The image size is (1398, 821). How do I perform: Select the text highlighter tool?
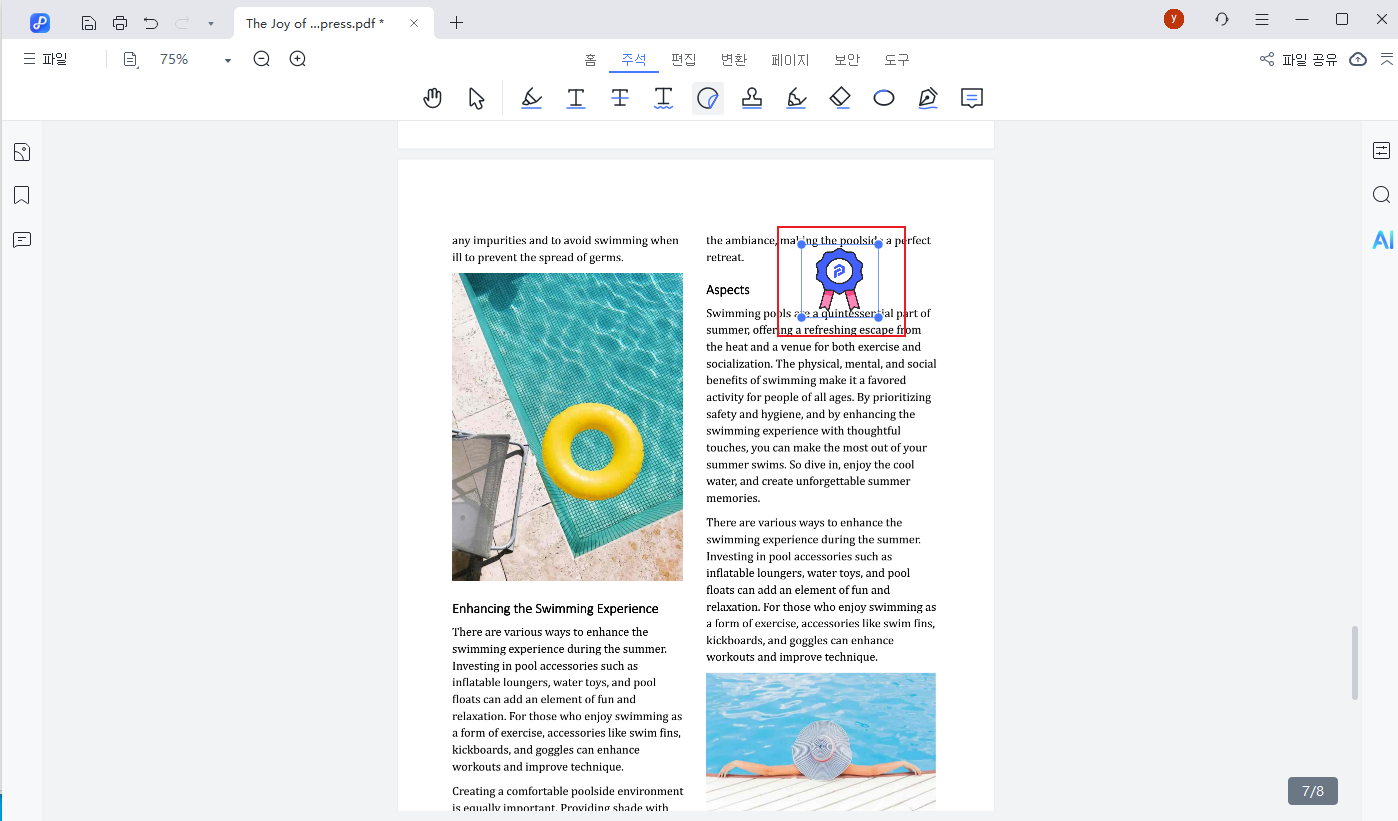[x=532, y=98]
